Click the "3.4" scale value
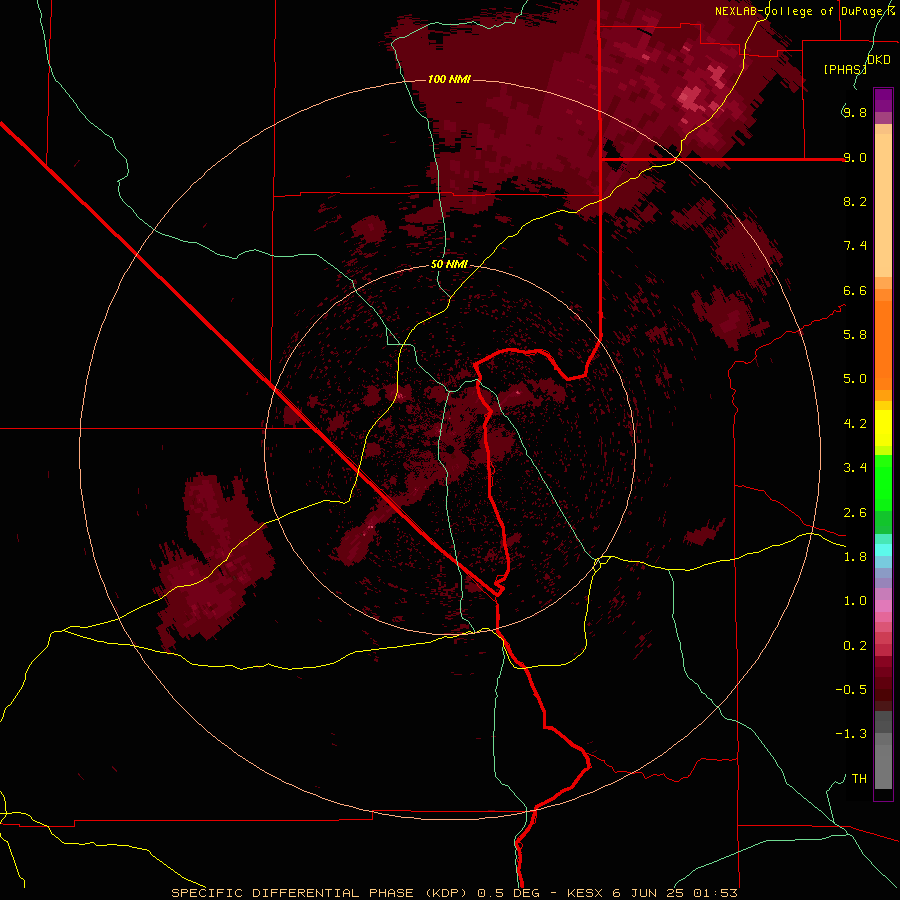Viewport: 900px width, 900px height. click(855, 468)
